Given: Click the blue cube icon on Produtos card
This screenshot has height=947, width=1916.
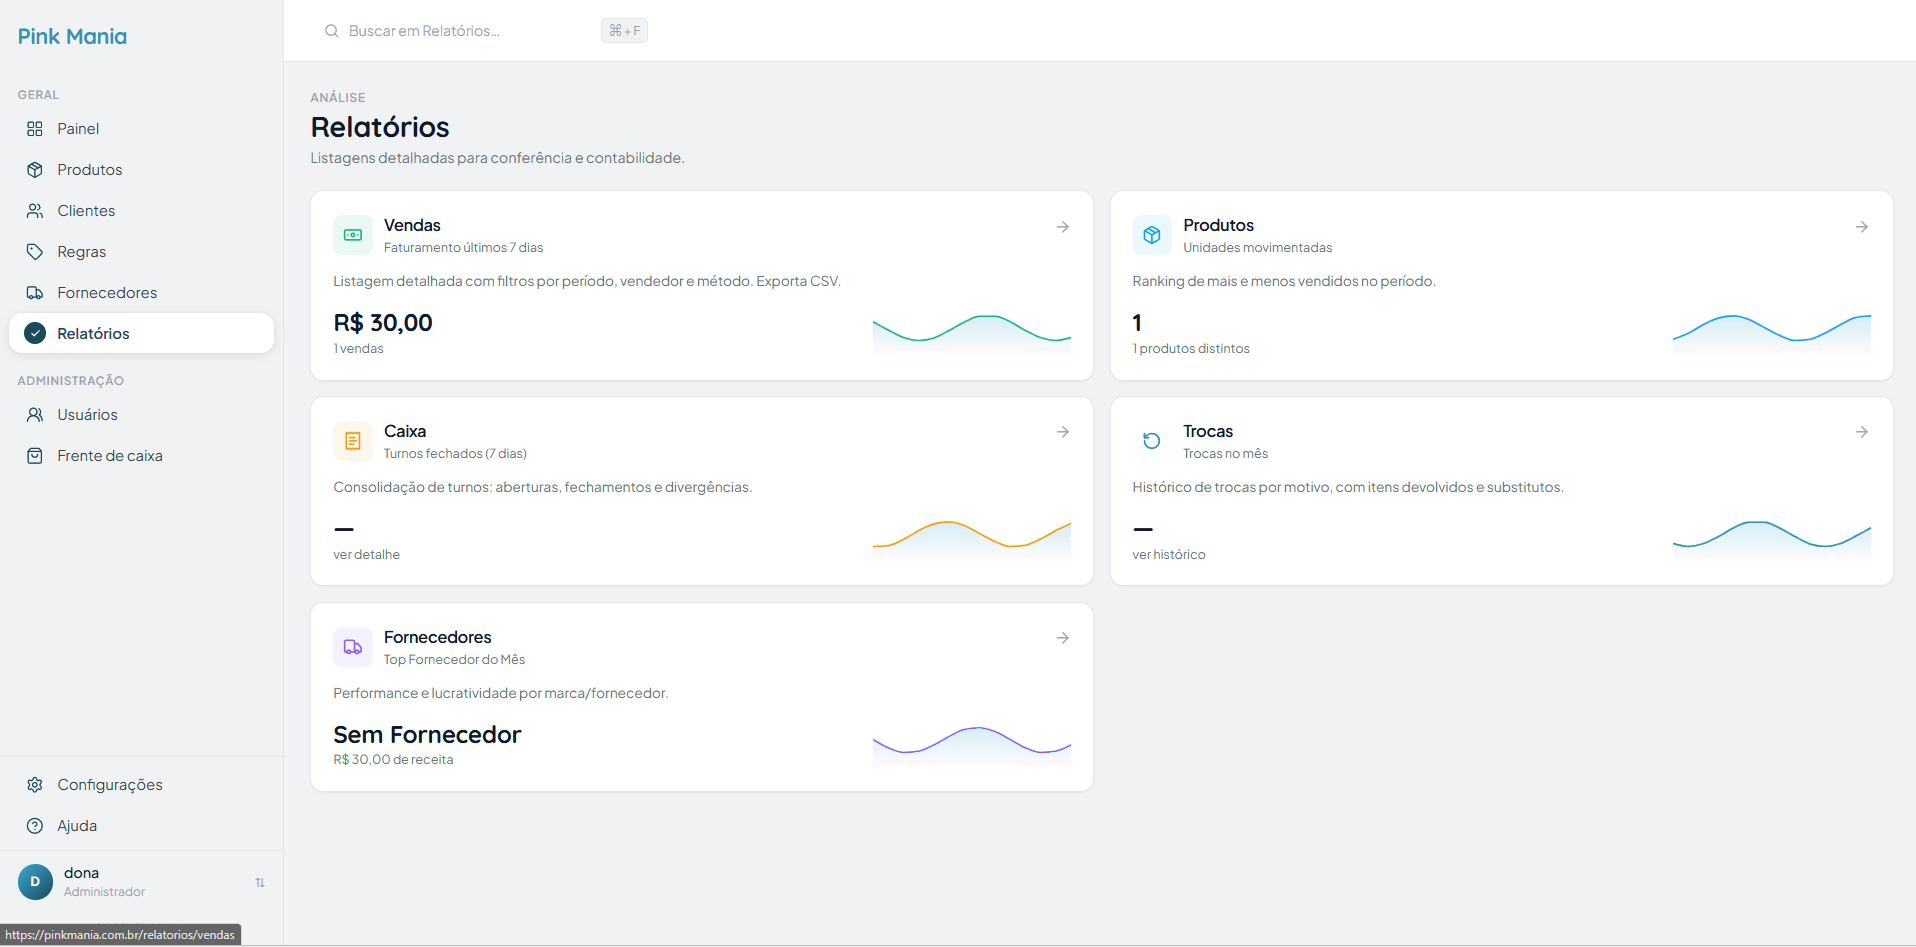Looking at the screenshot, I should point(1152,235).
